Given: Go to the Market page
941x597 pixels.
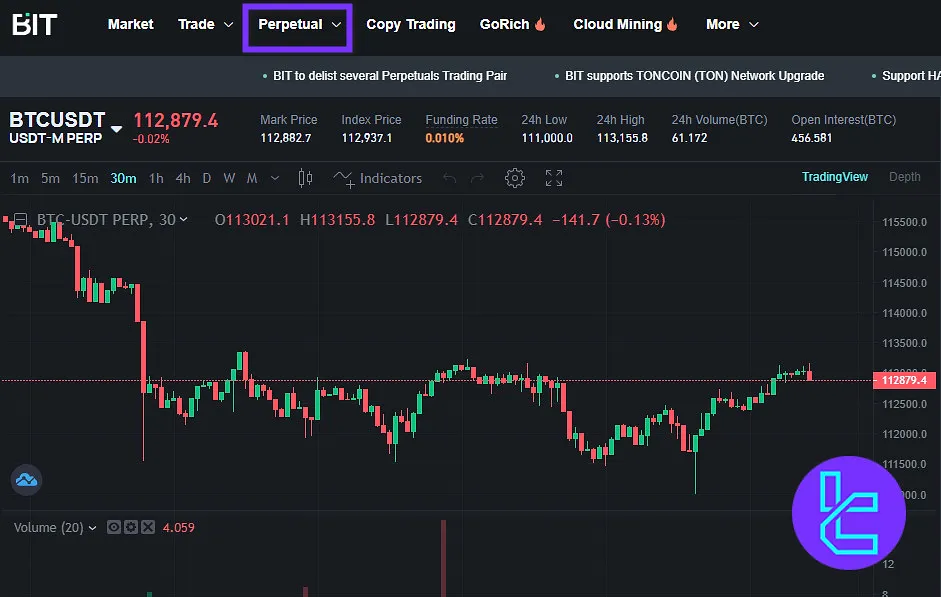Looking at the screenshot, I should pos(131,24).
